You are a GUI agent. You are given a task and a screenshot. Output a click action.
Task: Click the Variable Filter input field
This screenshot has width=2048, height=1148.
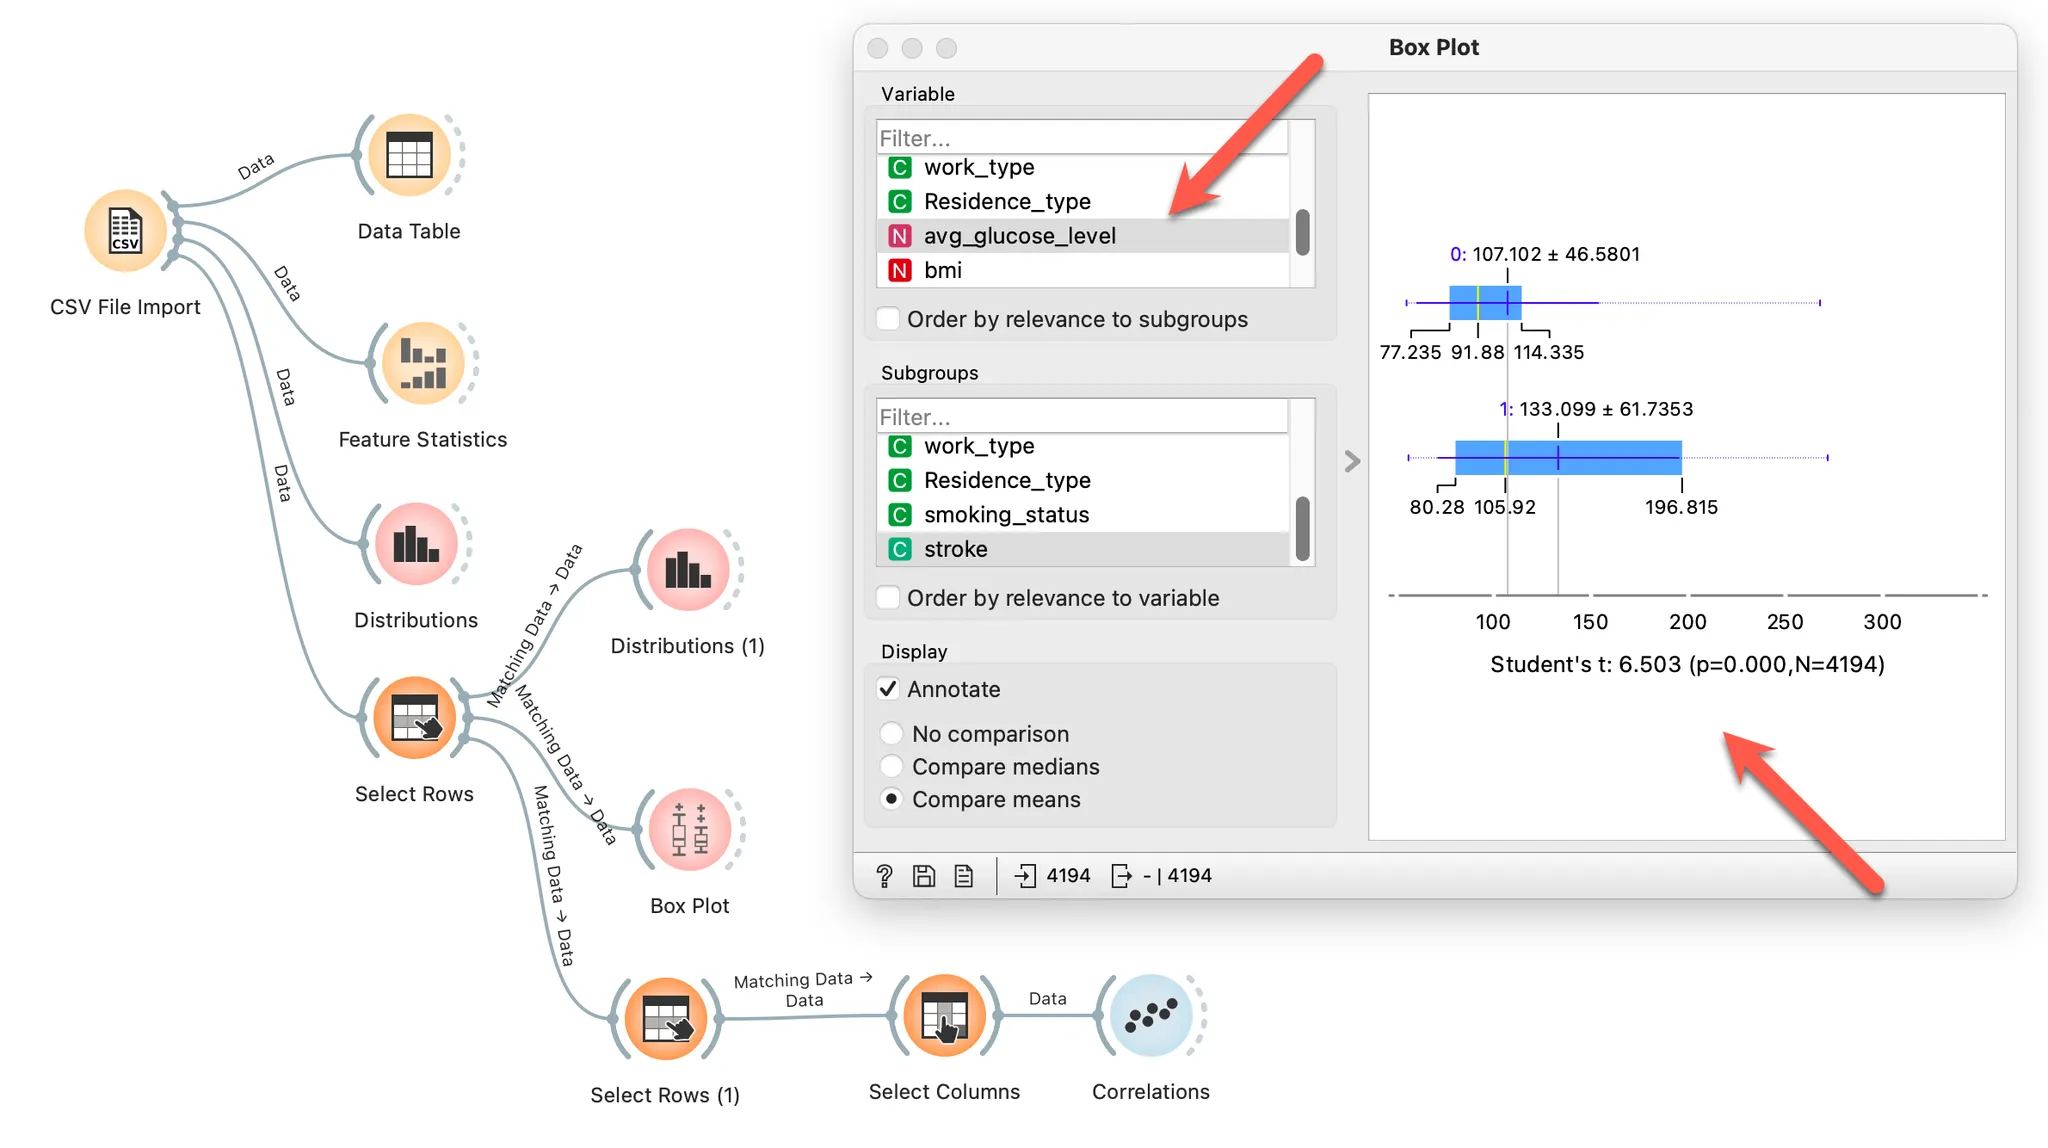(x=1080, y=138)
